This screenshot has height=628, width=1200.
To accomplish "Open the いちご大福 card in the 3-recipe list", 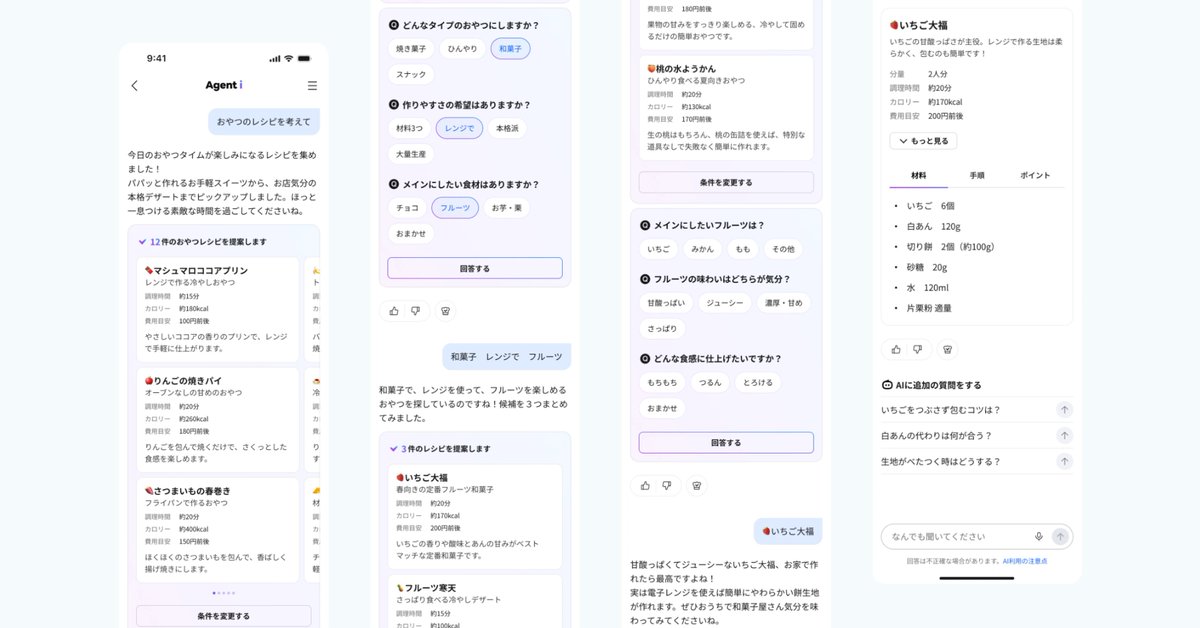I will pyautogui.click(x=475, y=517).
